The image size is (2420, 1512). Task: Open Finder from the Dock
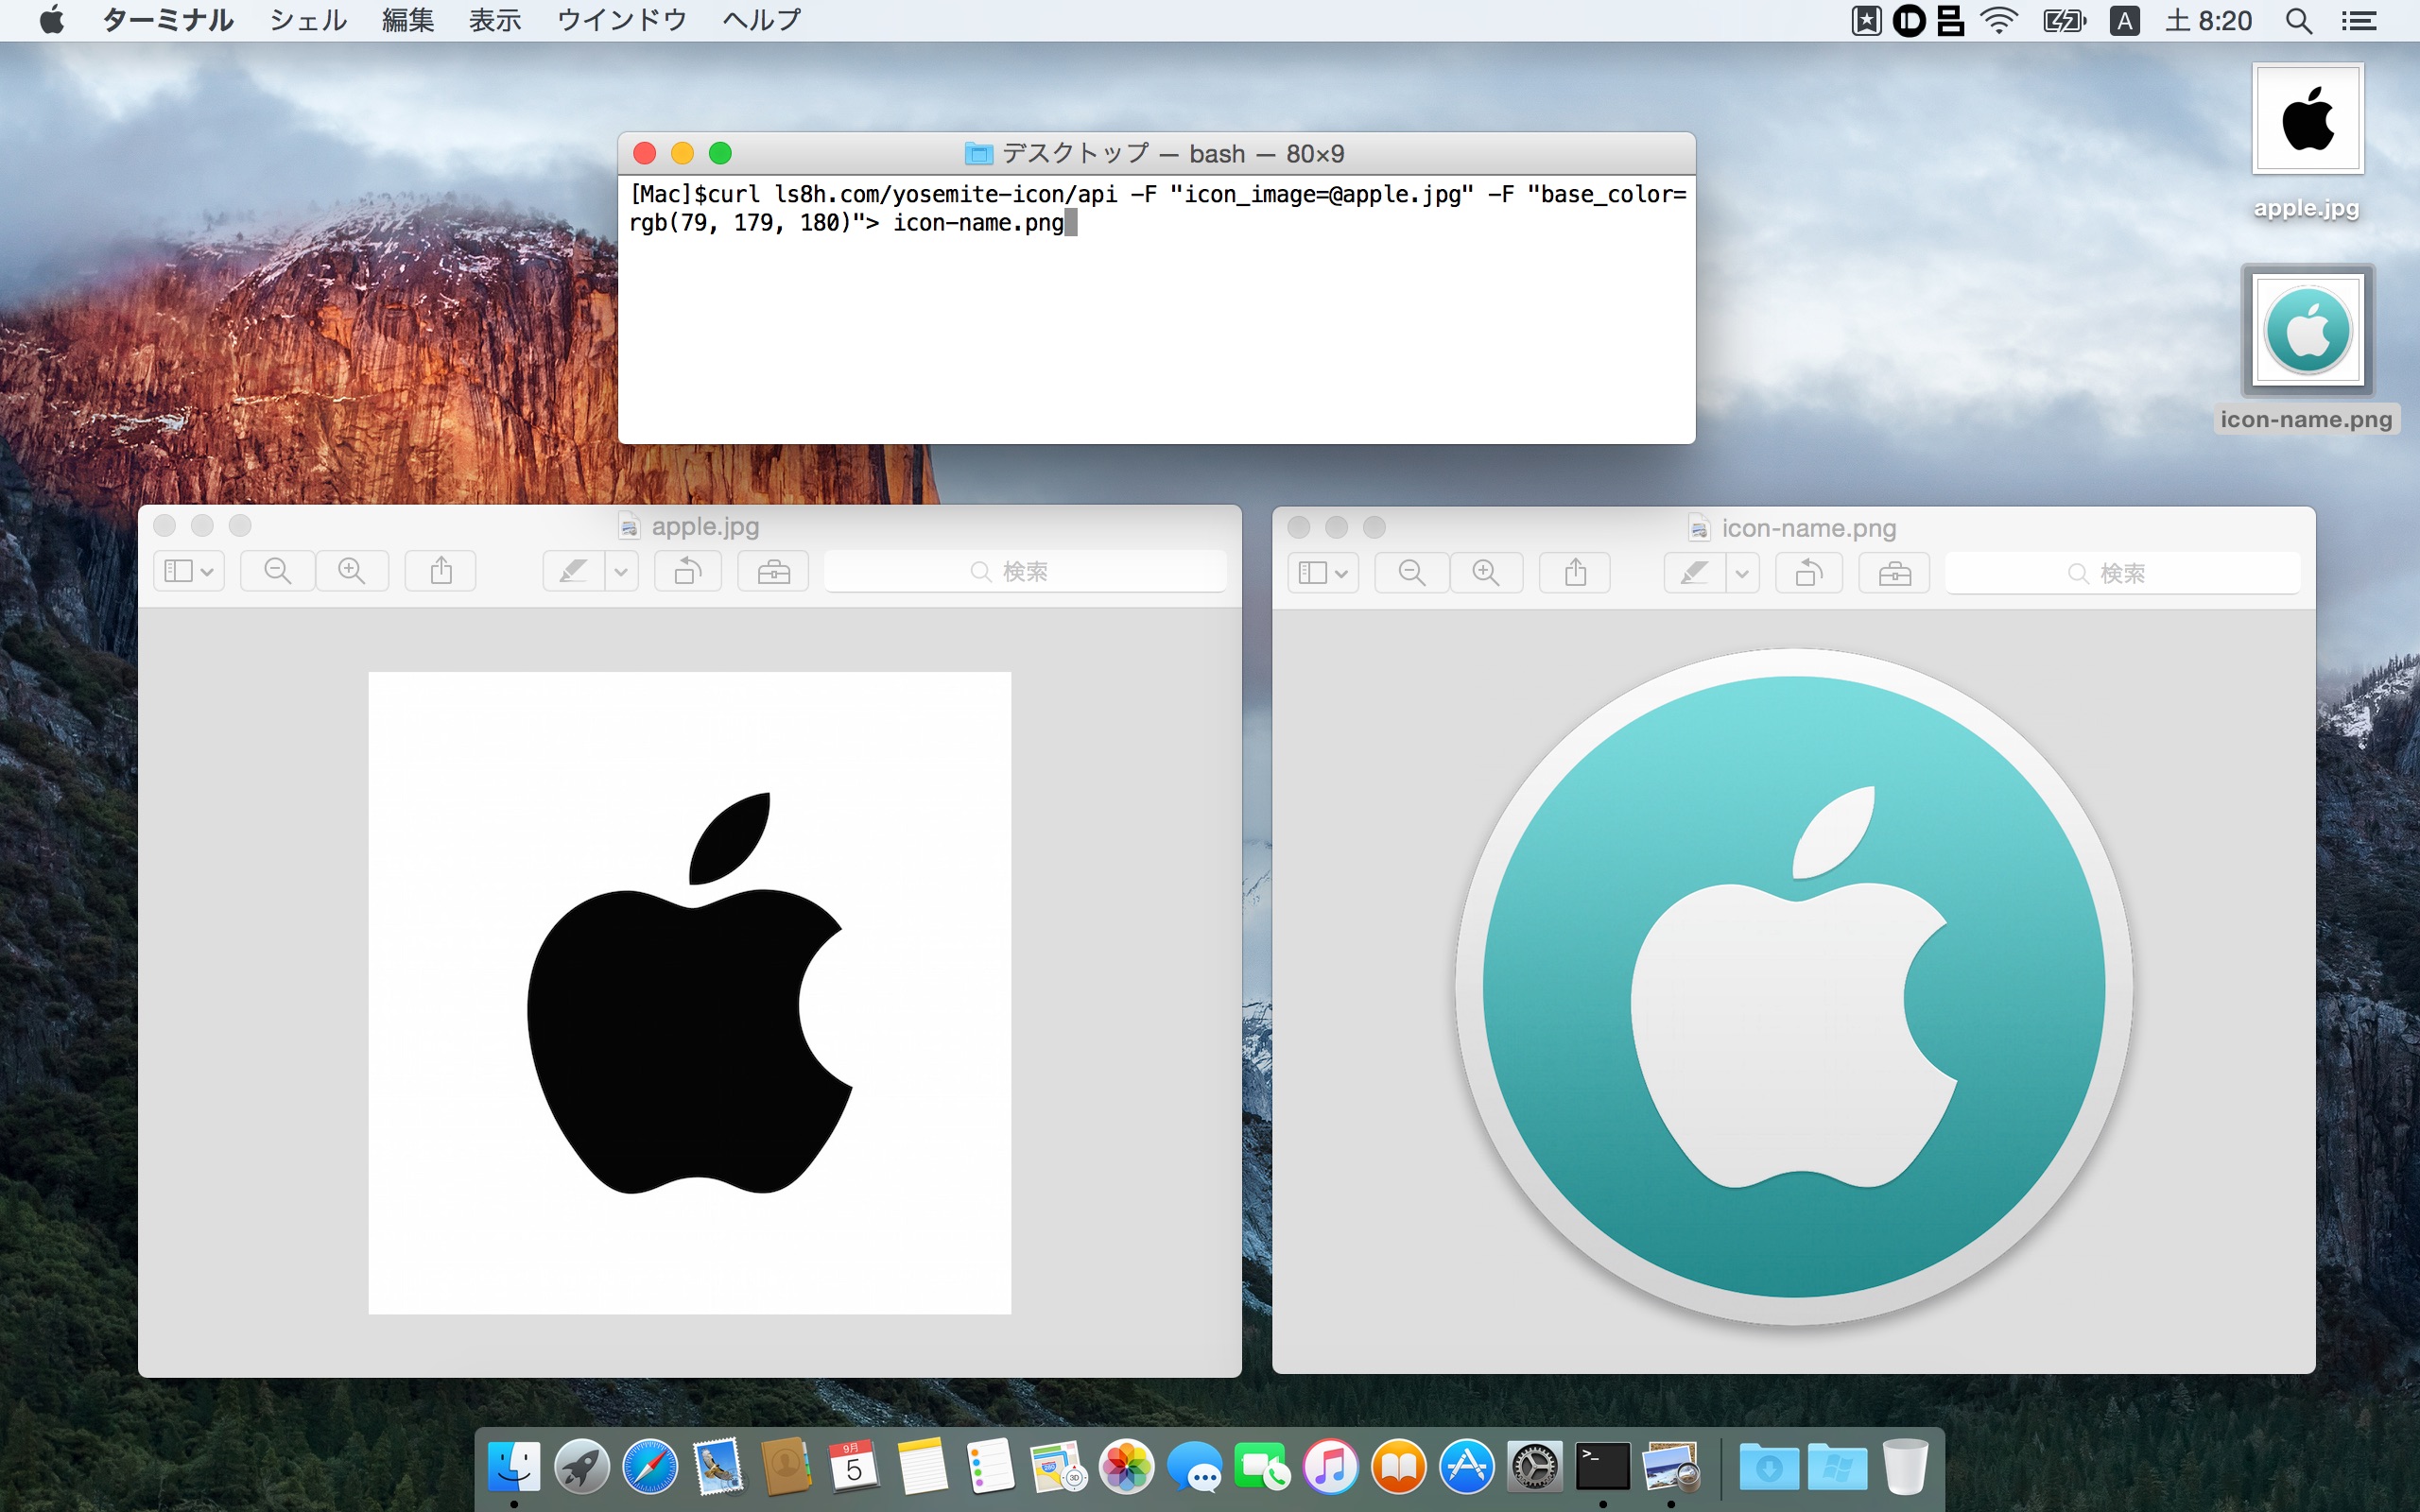point(514,1467)
